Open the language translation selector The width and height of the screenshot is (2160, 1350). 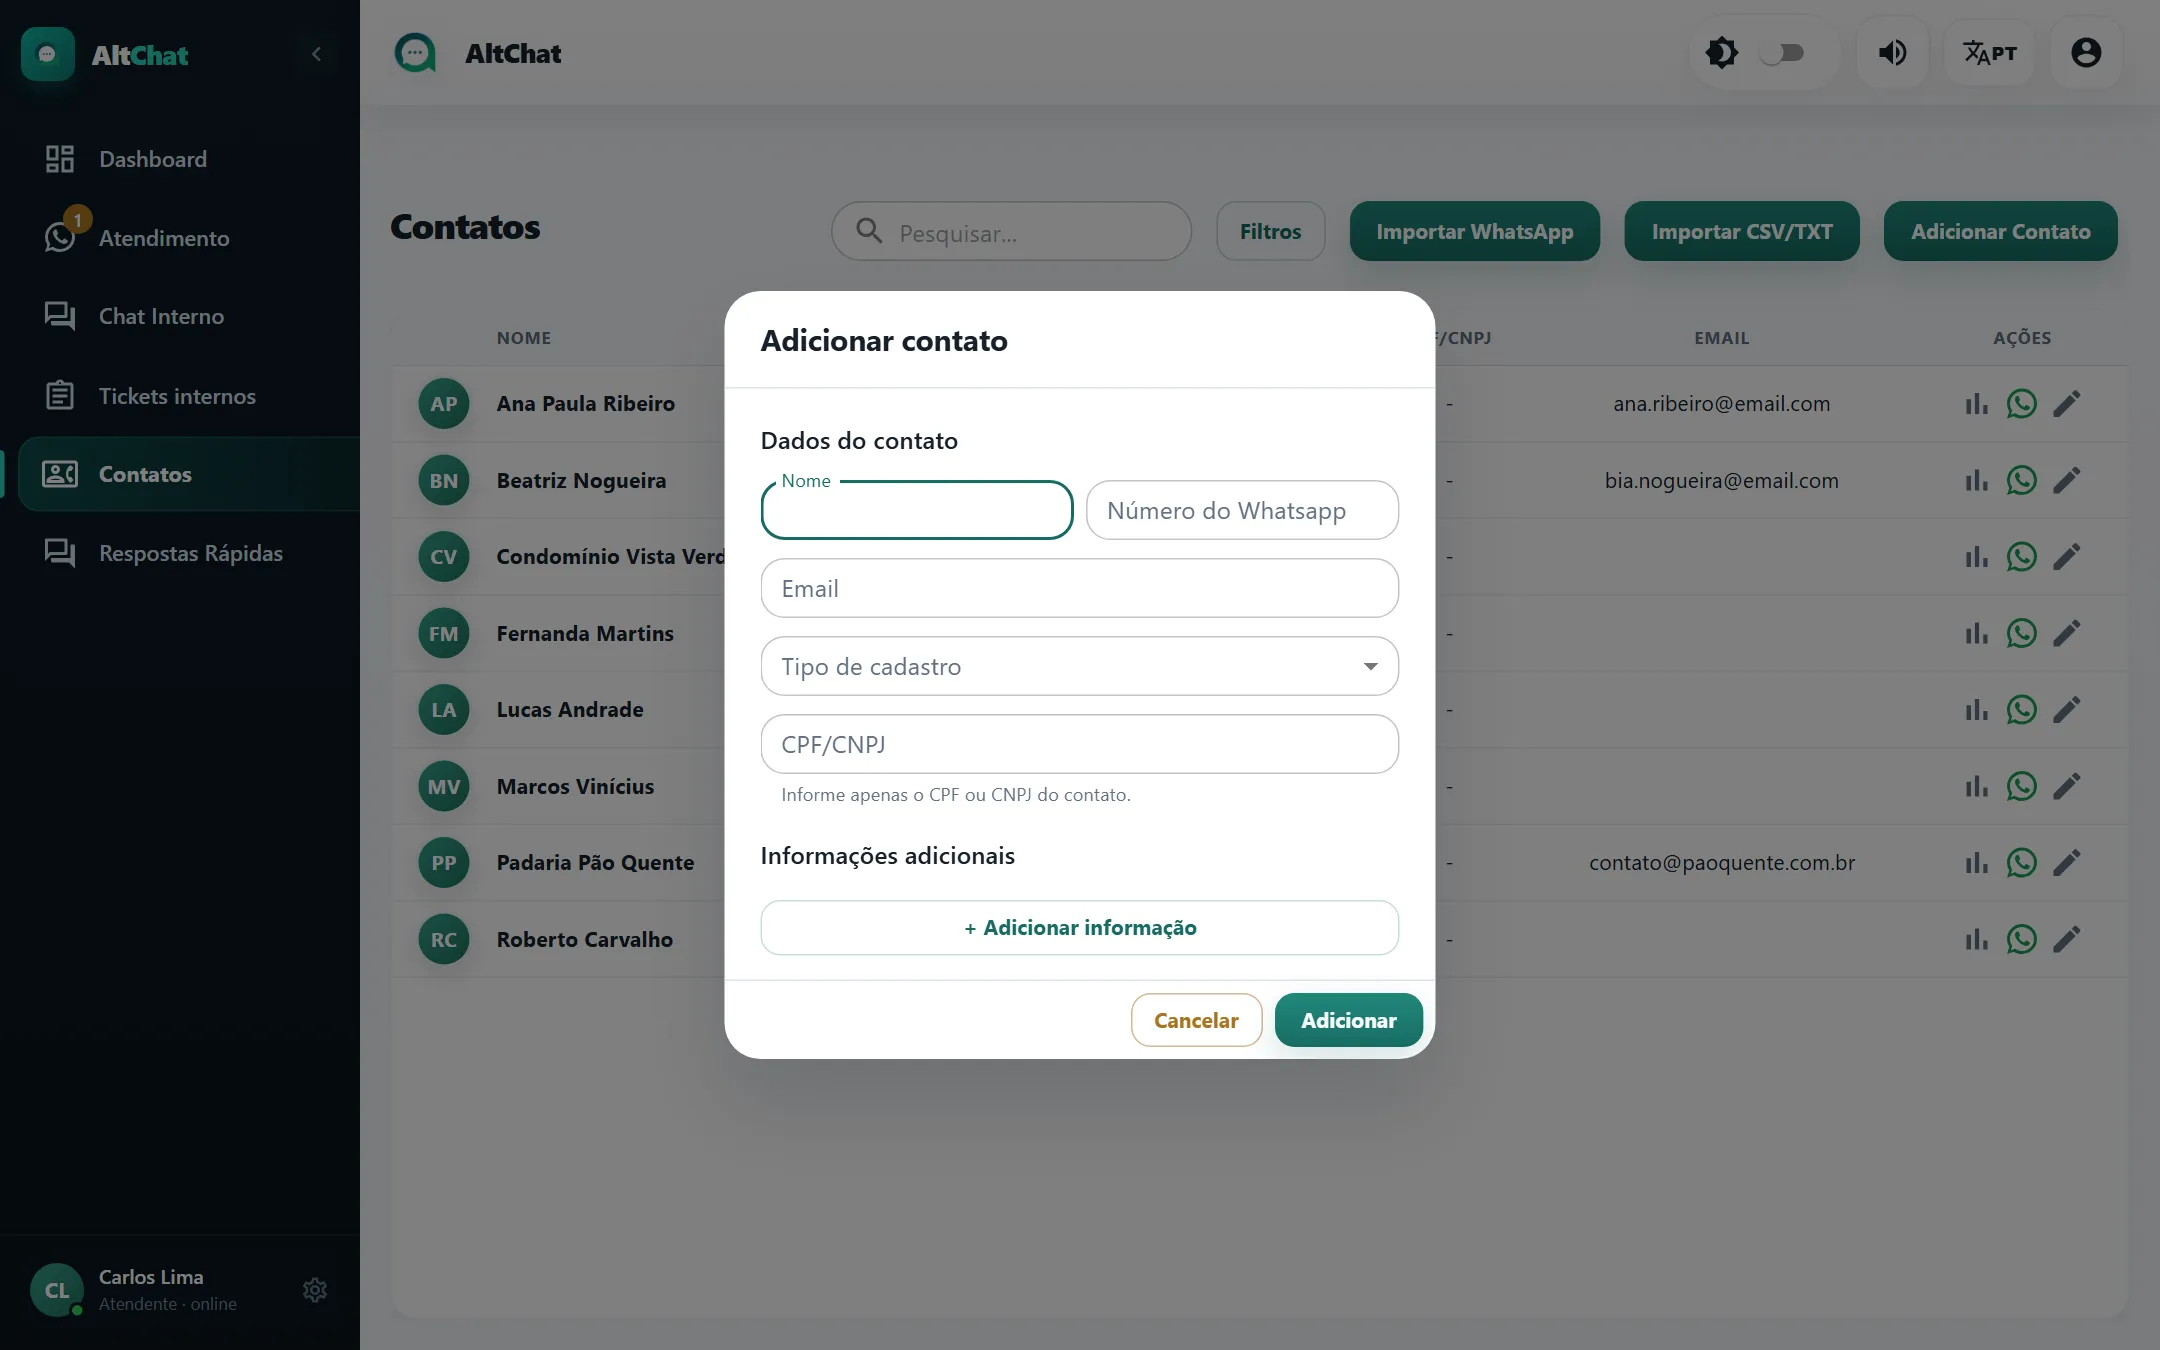click(x=1989, y=53)
